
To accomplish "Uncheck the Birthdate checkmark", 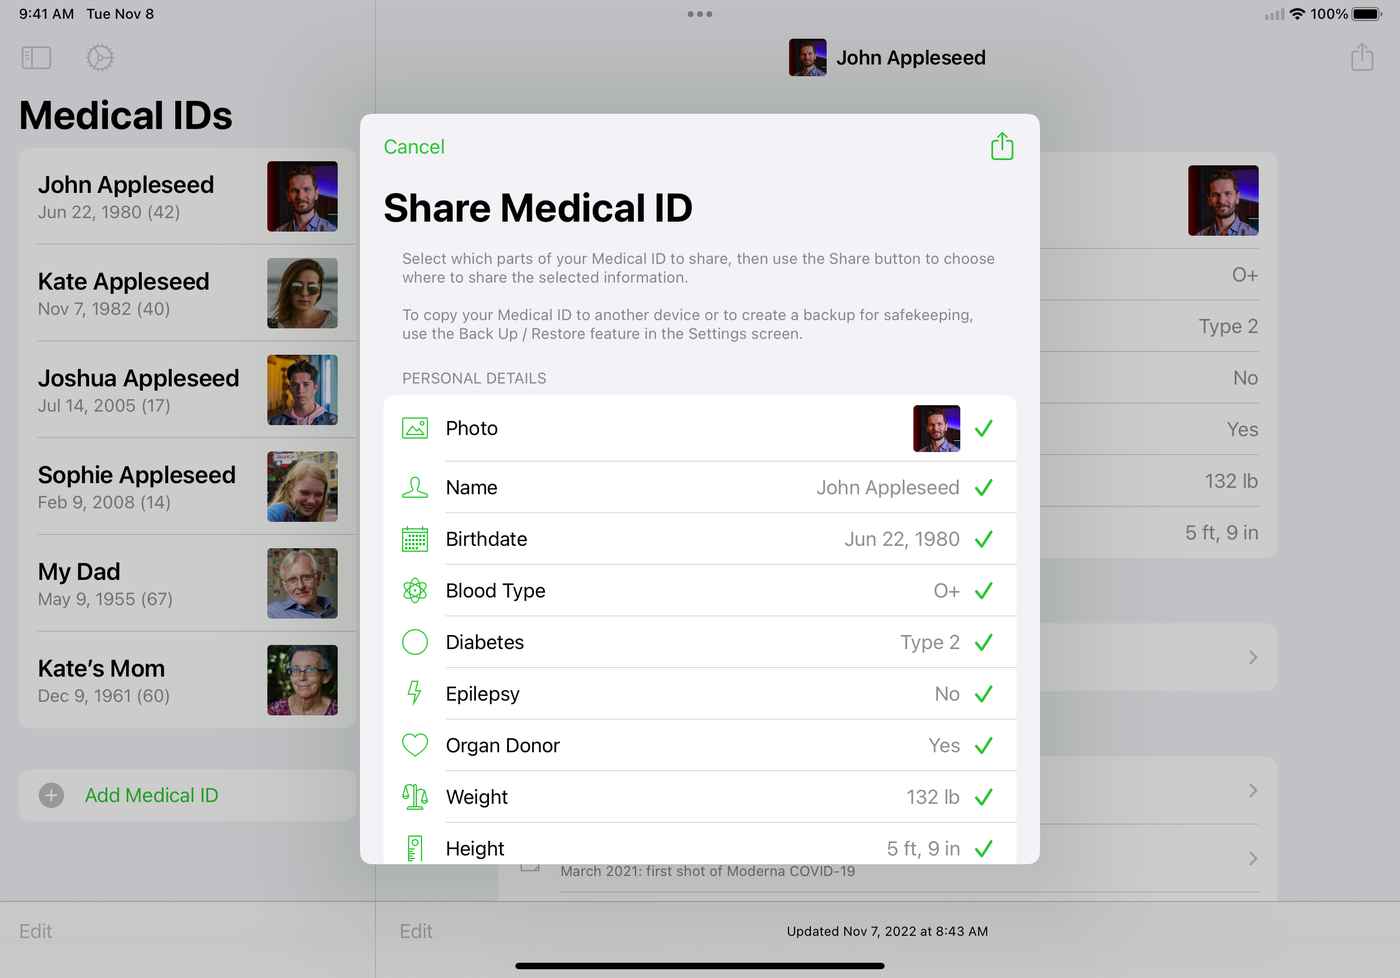I will (984, 539).
